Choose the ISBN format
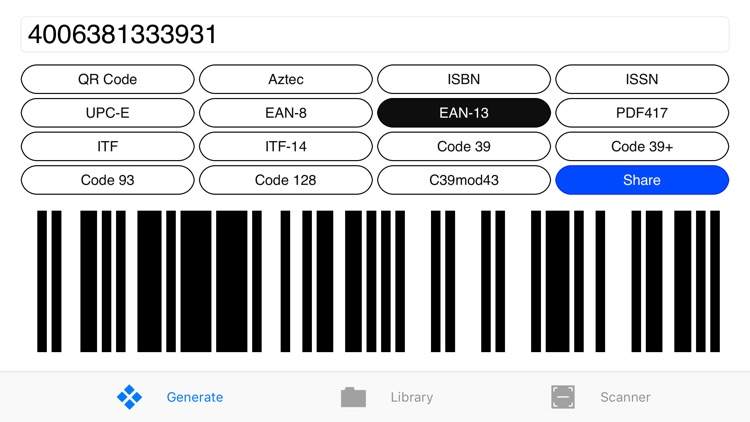750x422 pixels. click(464, 79)
